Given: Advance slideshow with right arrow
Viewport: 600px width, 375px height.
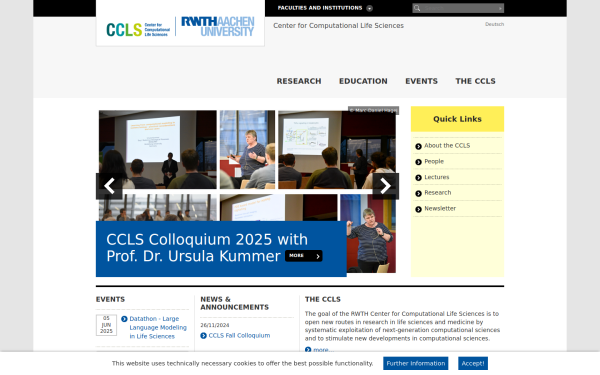Looking at the screenshot, I should [386, 186].
